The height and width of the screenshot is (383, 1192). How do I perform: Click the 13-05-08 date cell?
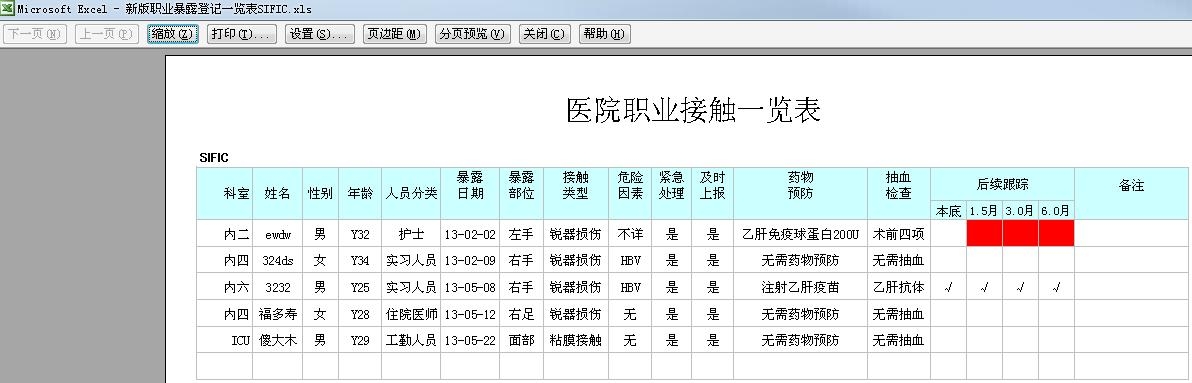tap(470, 287)
